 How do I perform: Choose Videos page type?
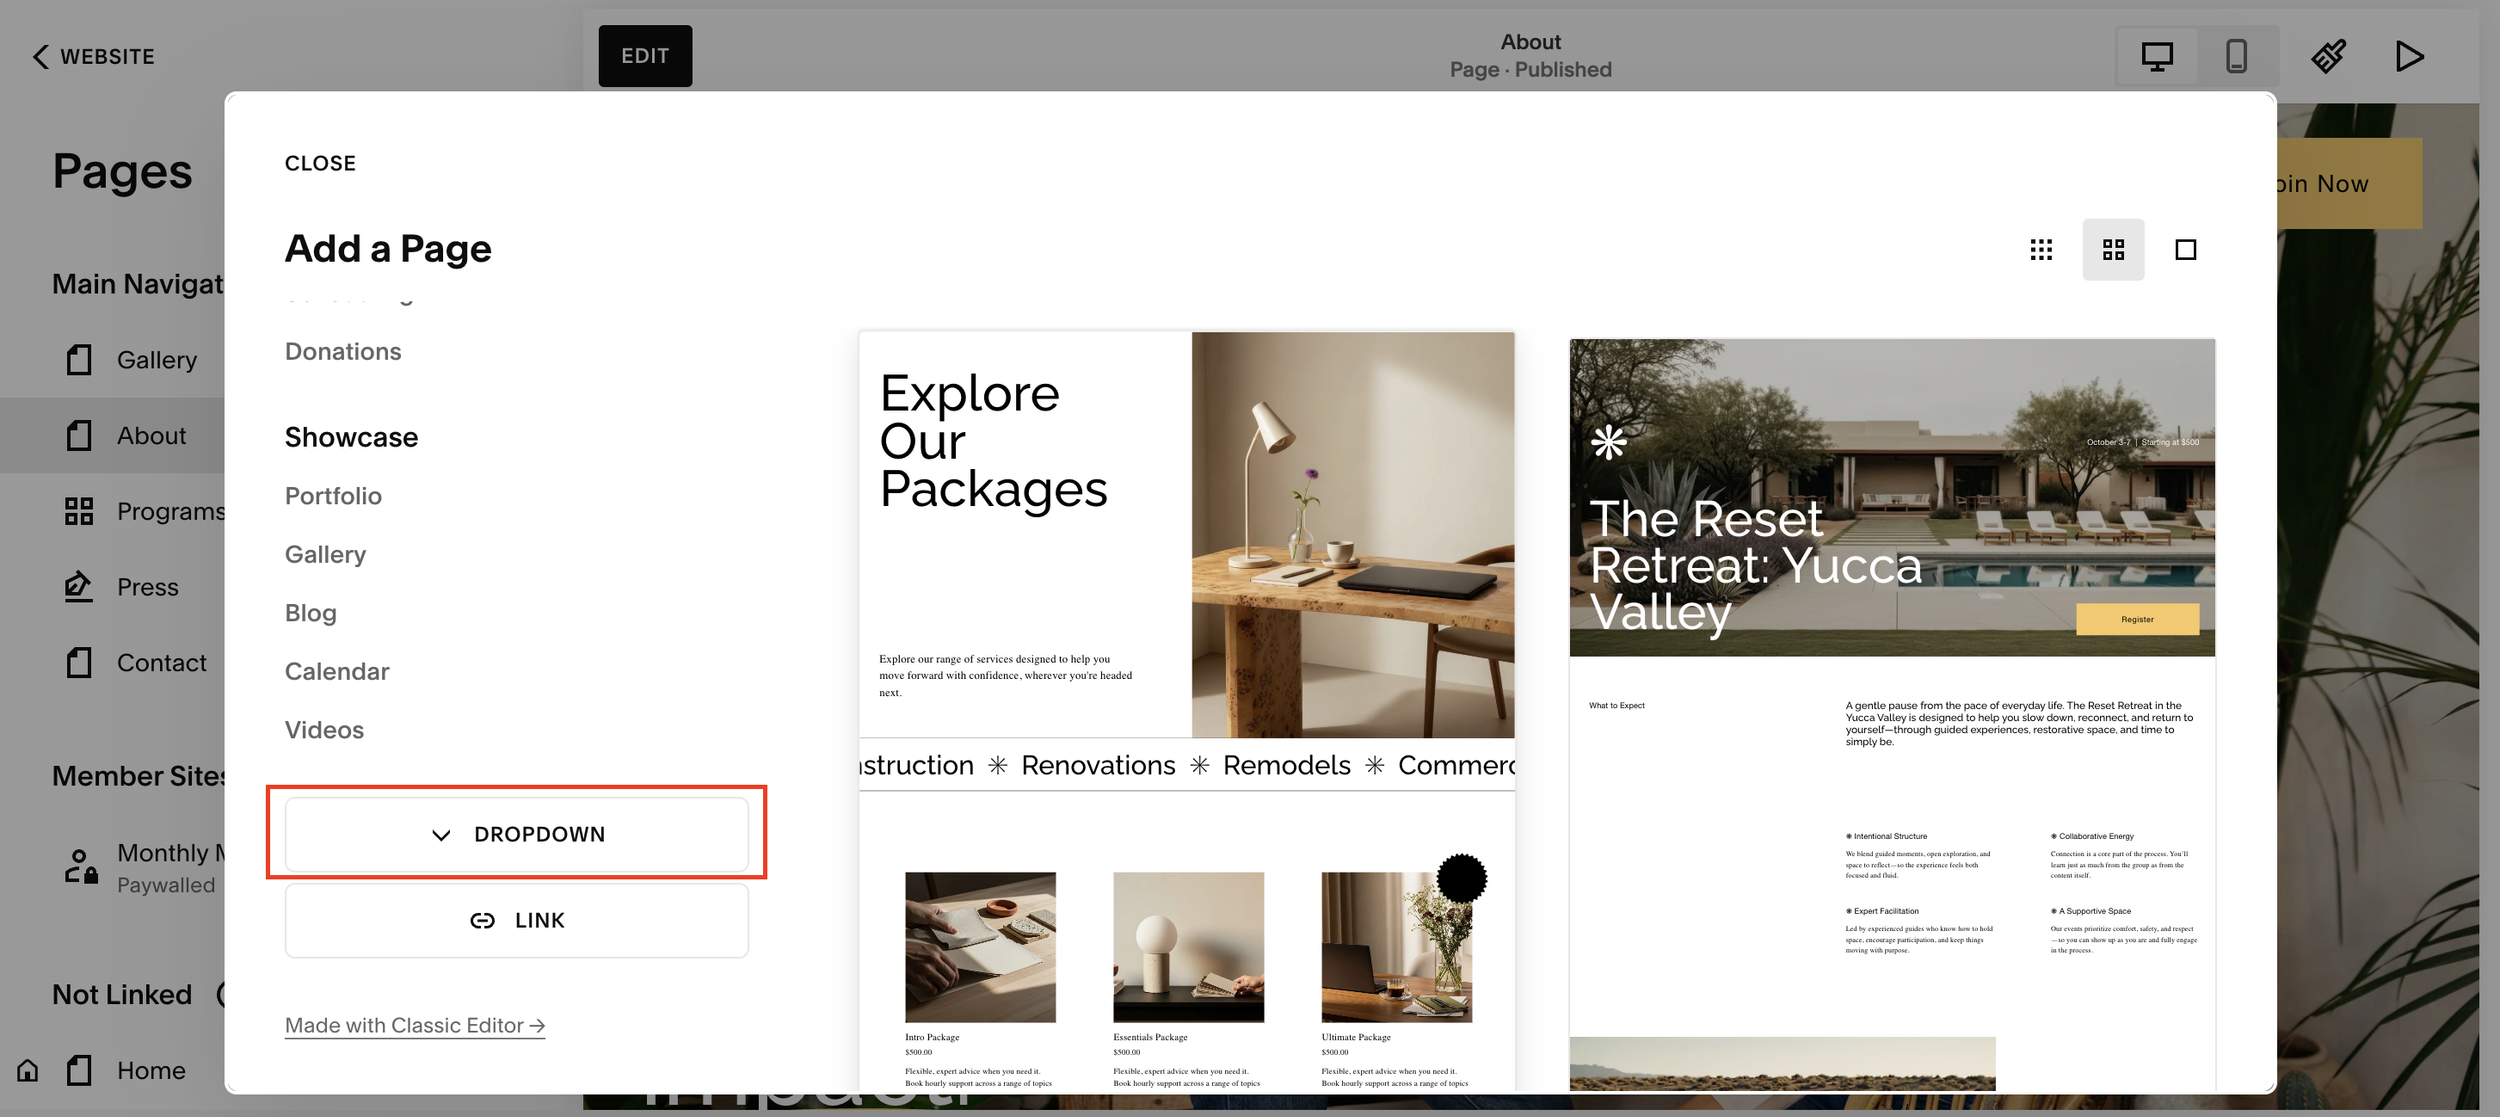point(324,731)
